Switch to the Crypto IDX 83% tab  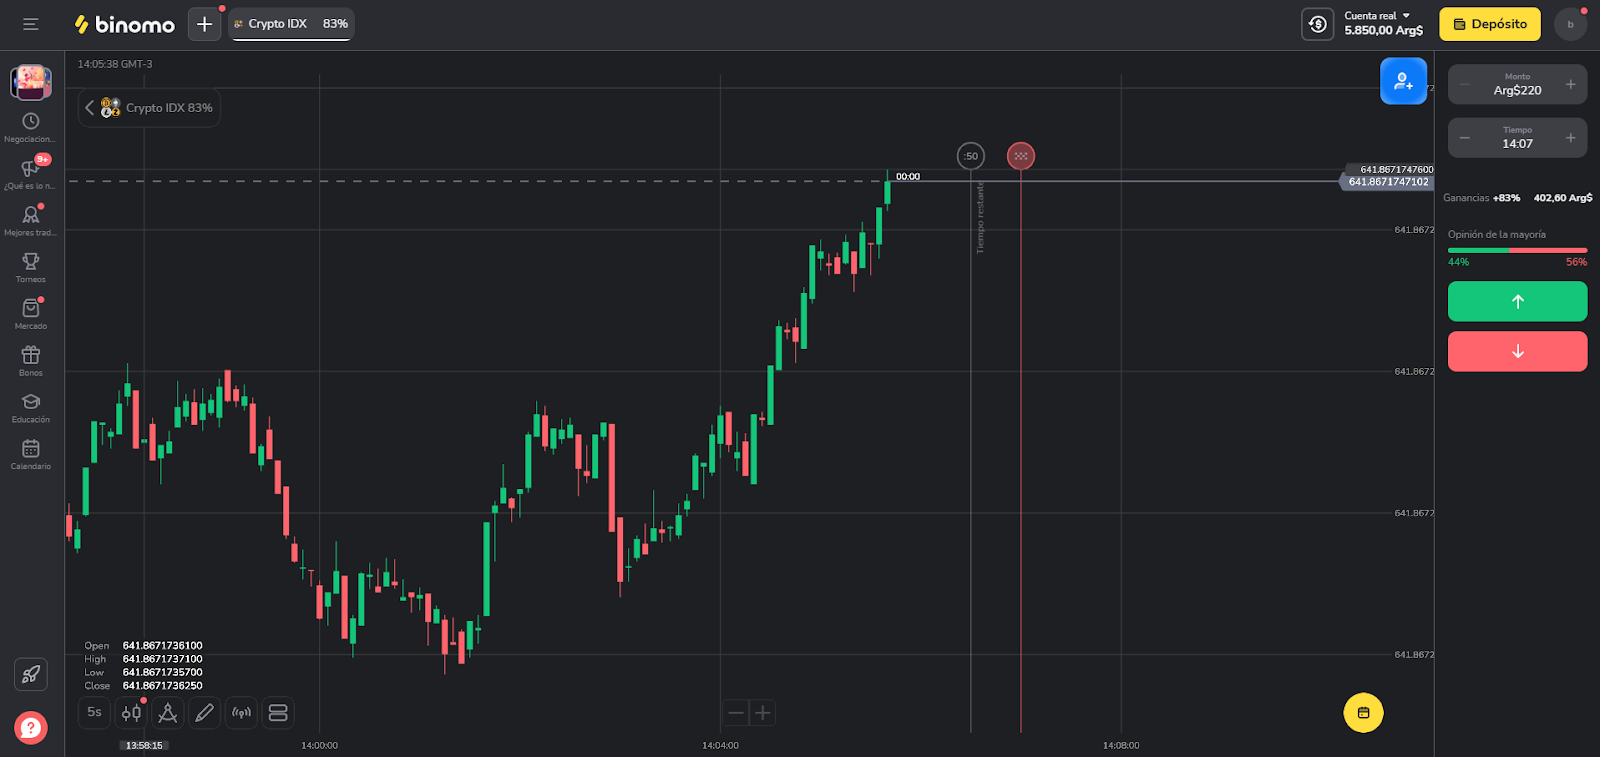(291, 24)
